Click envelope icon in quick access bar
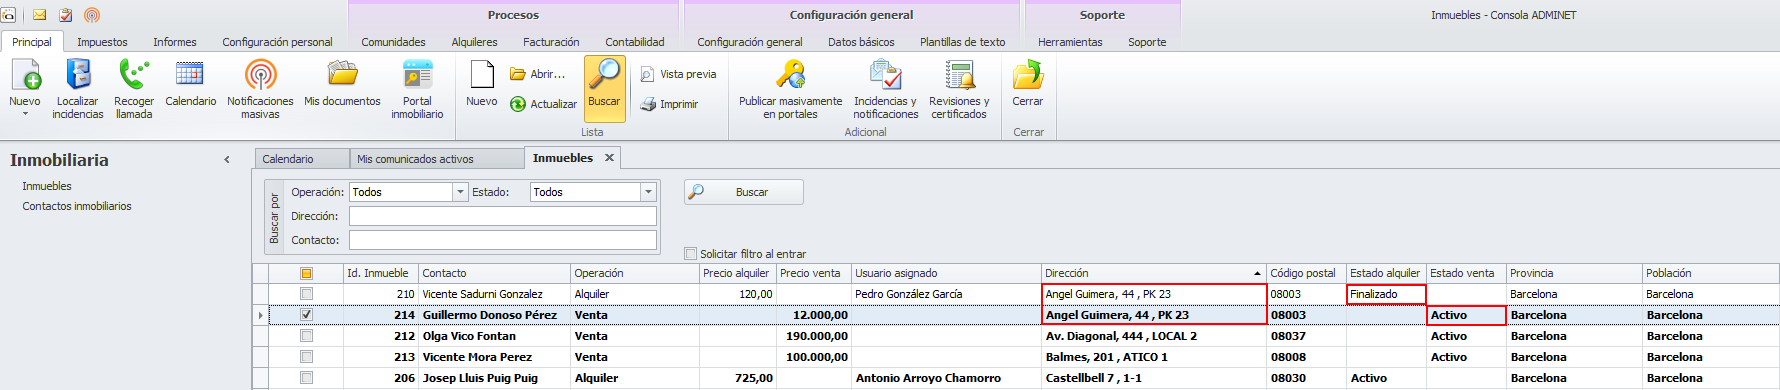The height and width of the screenshot is (390, 1780). (40, 15)
